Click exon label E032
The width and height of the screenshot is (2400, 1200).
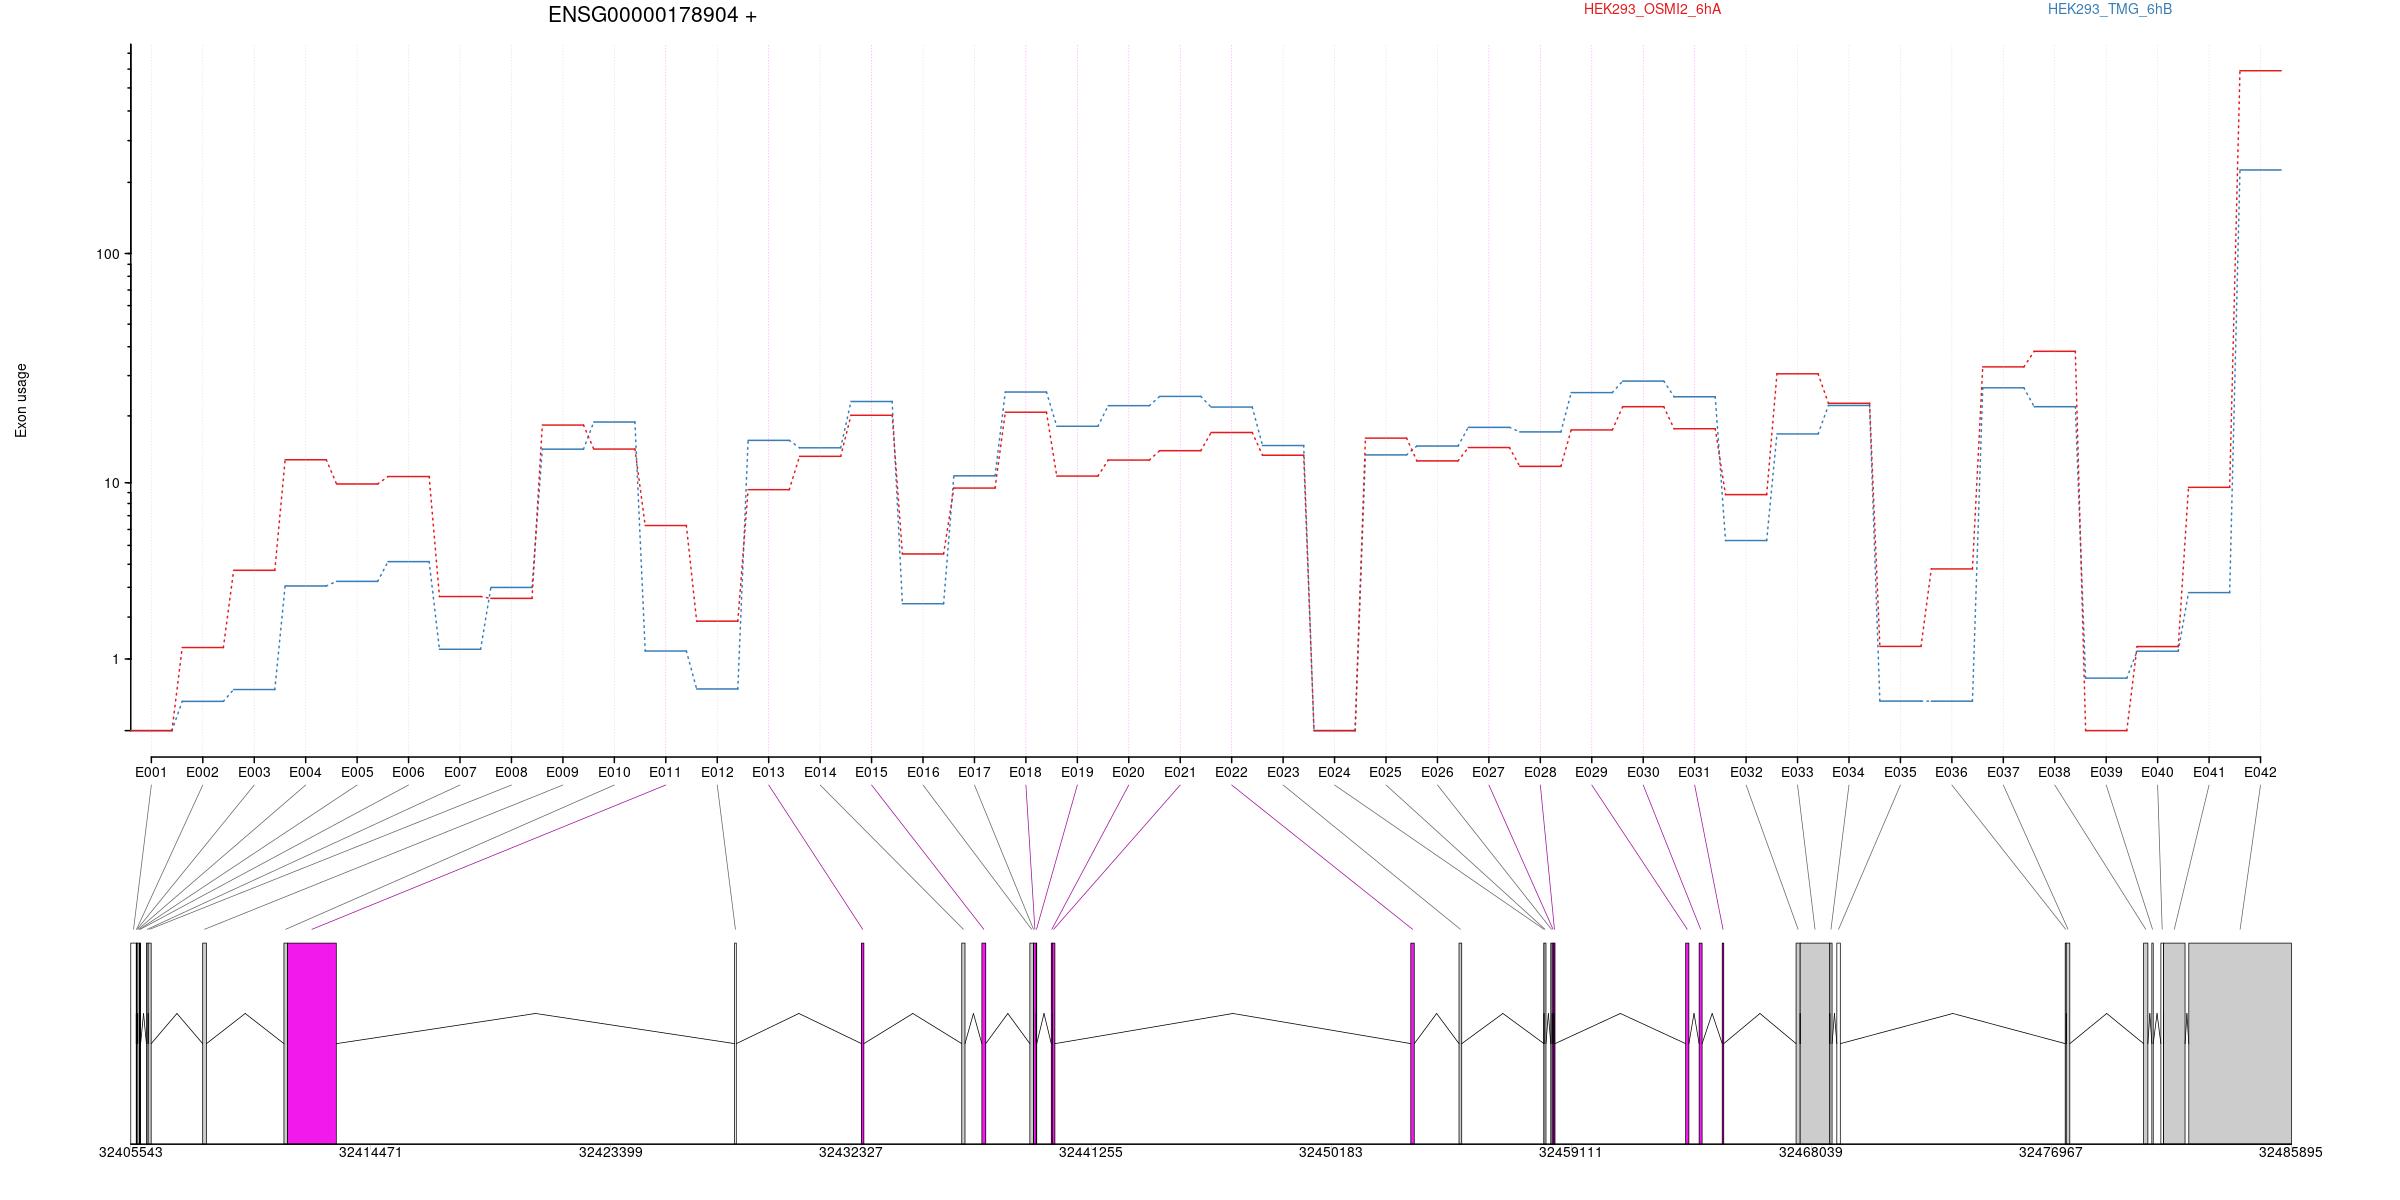coord(1746,772)
